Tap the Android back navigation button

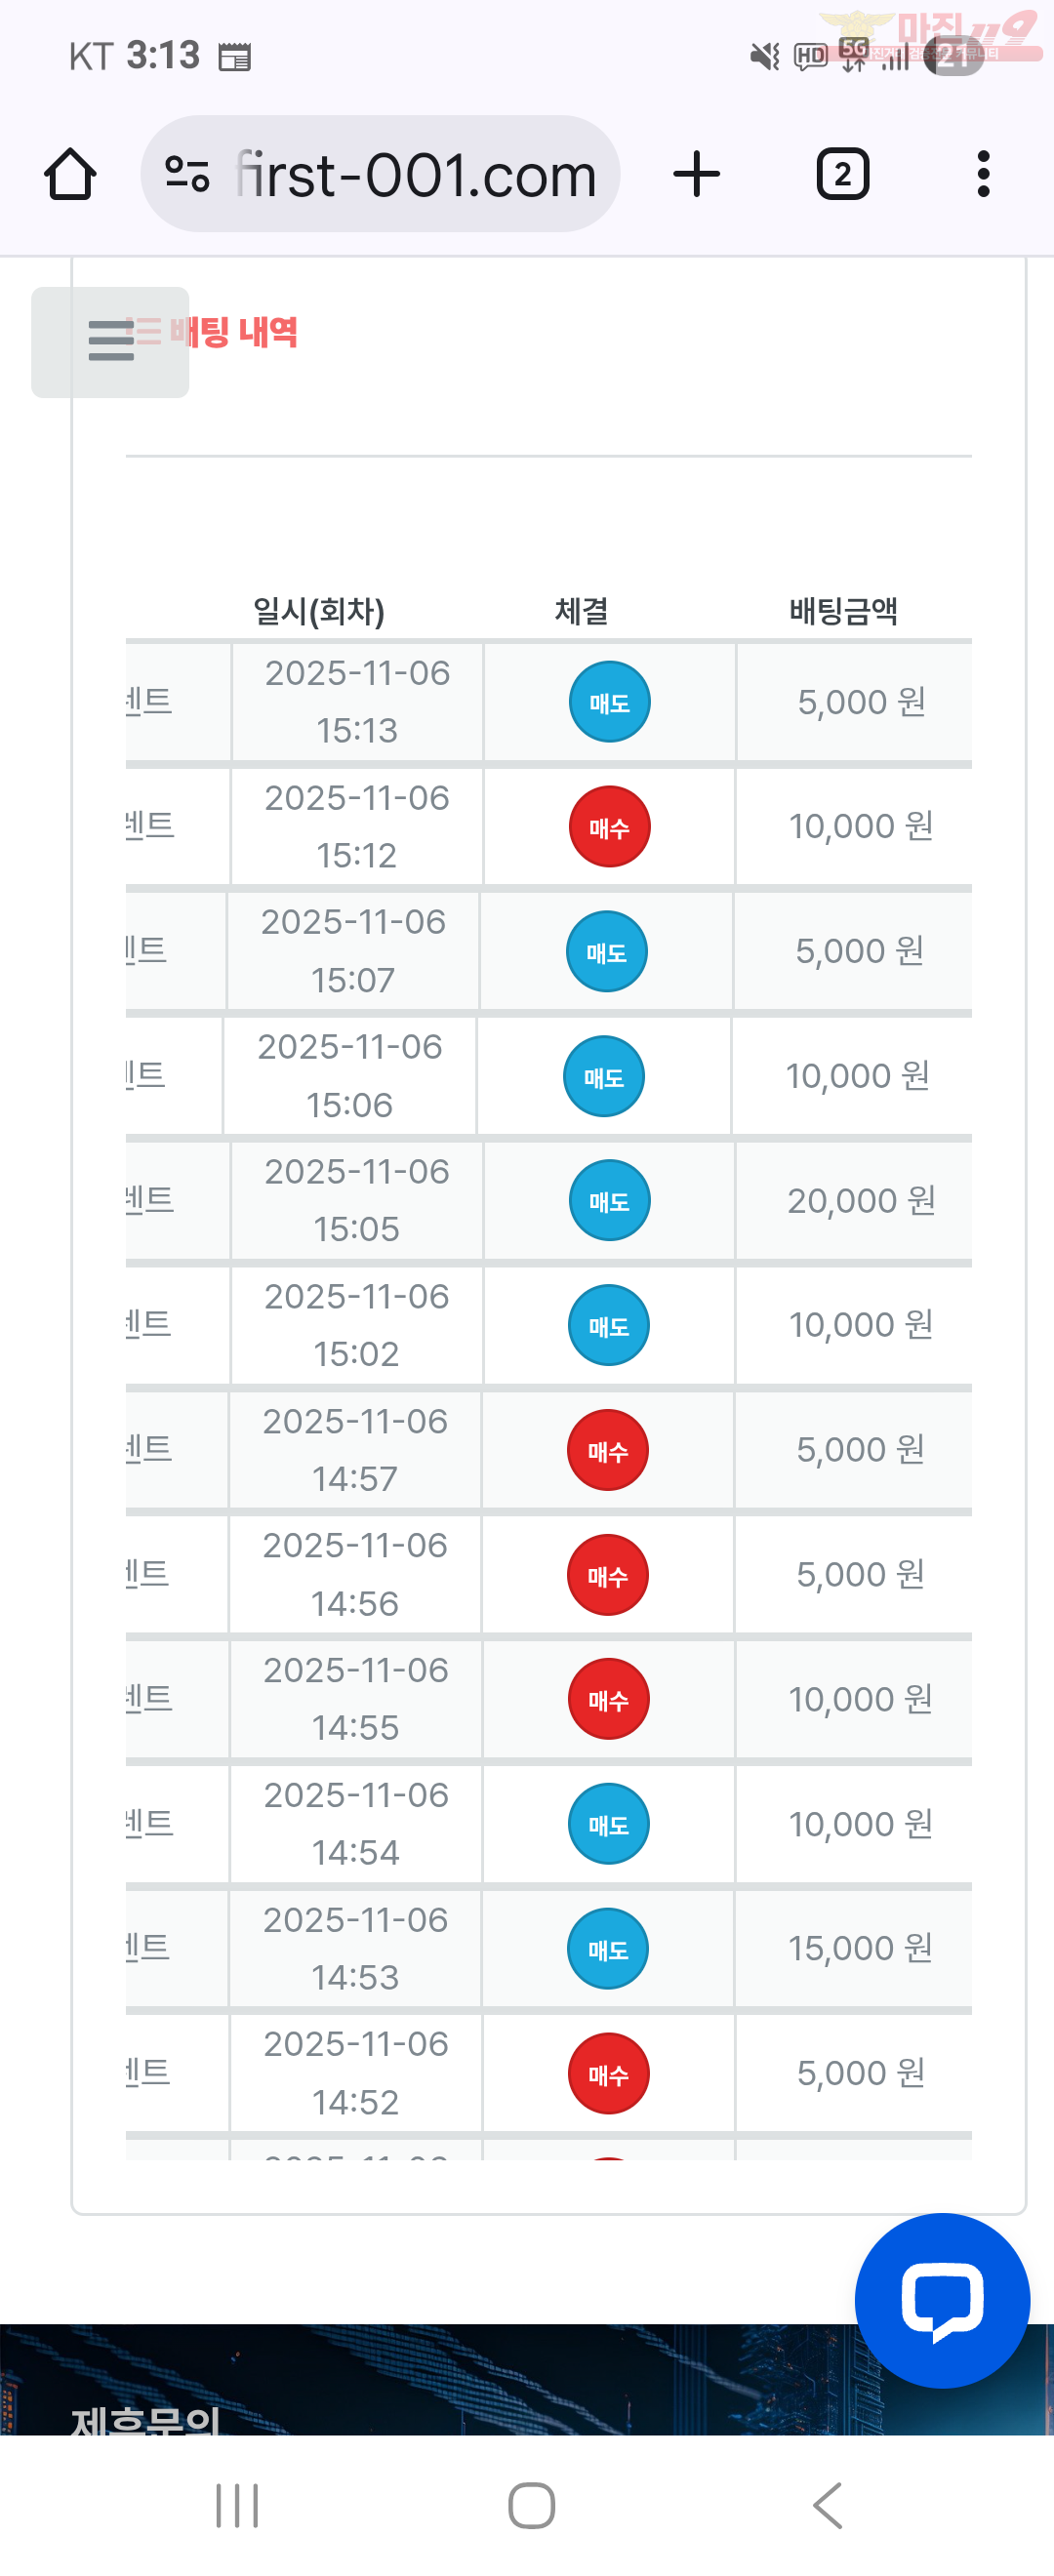[828, 2505]
